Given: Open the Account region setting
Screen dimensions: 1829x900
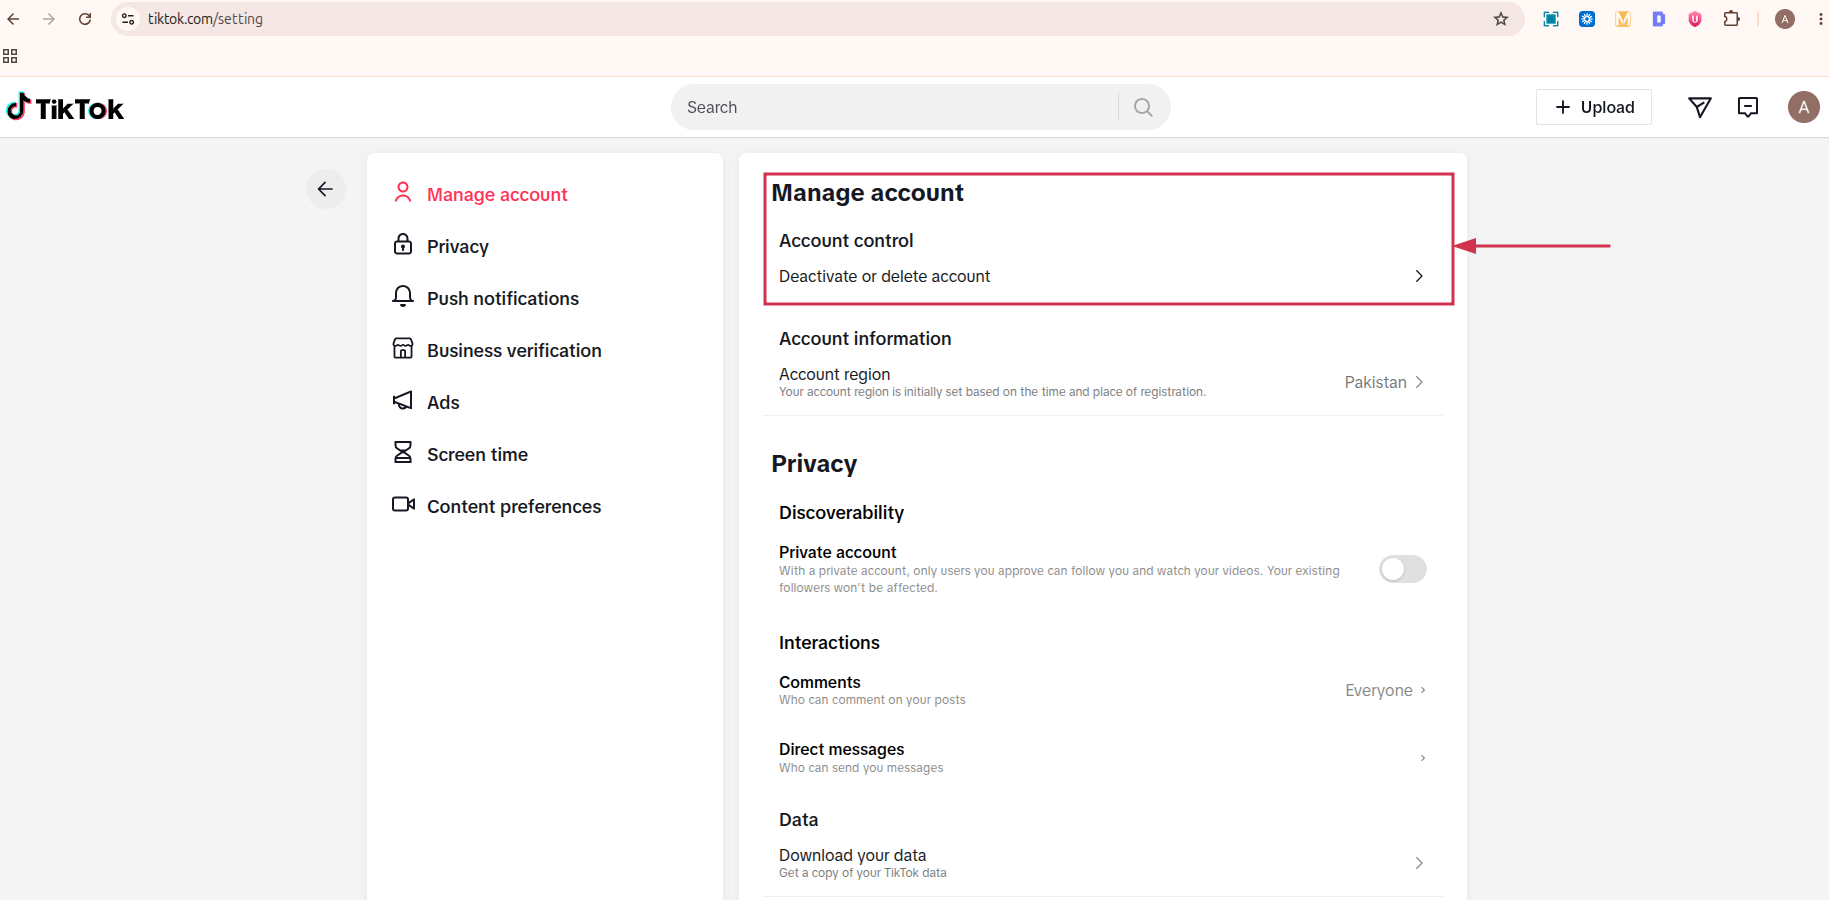Looking at the screenshot, I should click(x=1102, y=382).
